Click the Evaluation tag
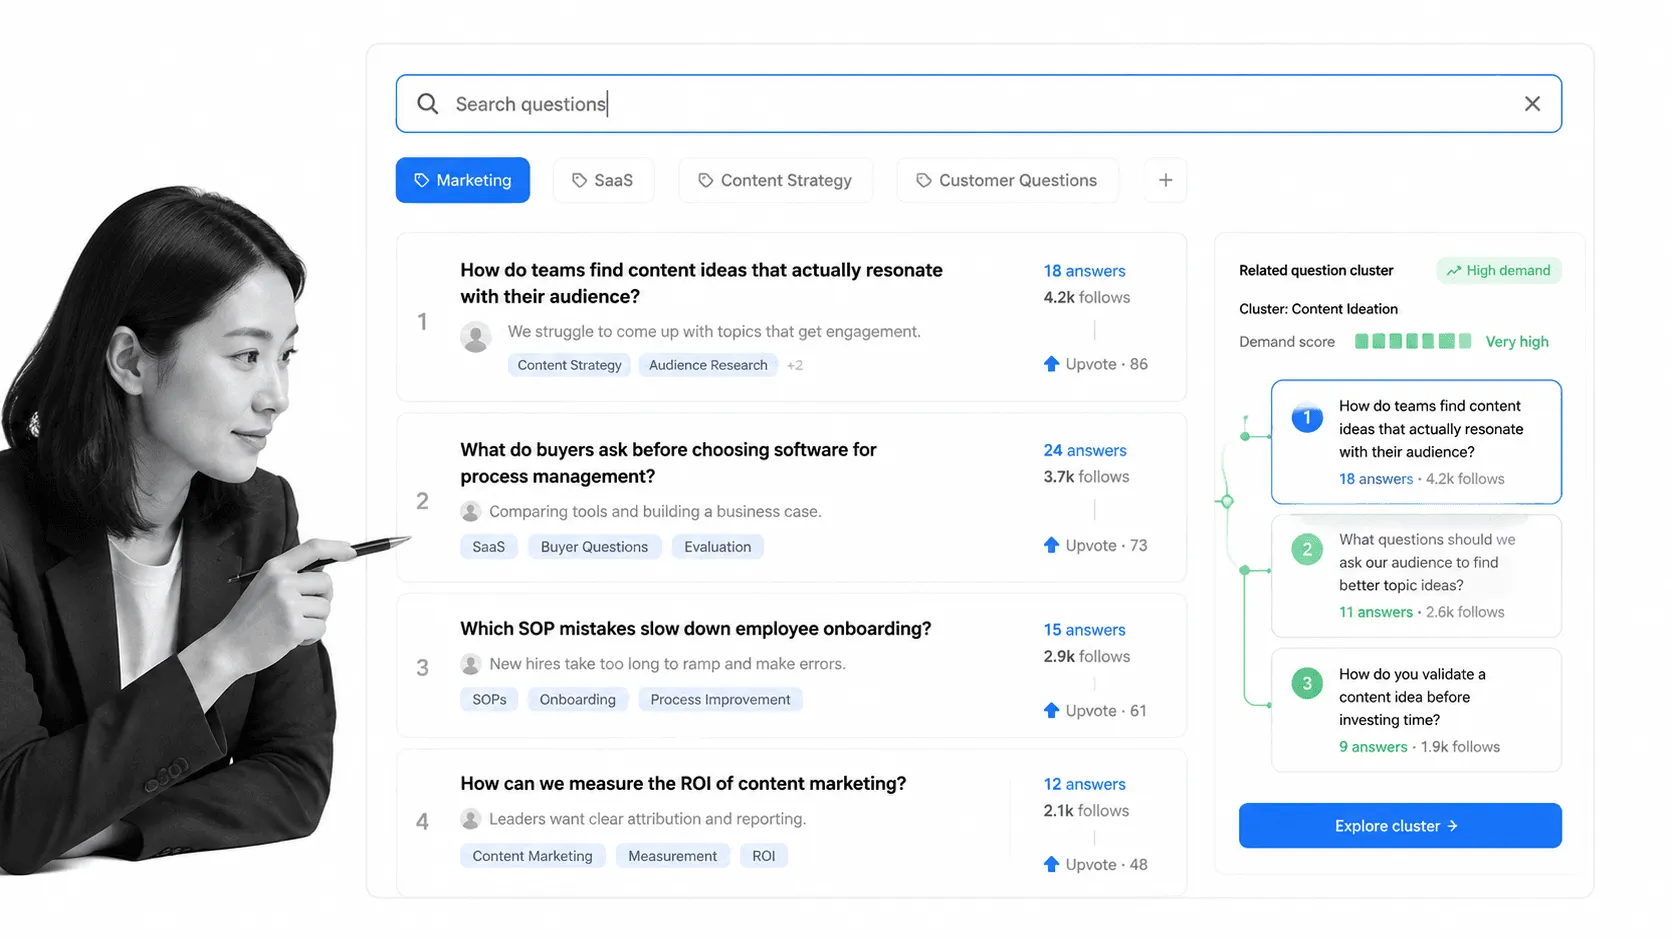Screen dimensions: 1672x941 (717, 547)
